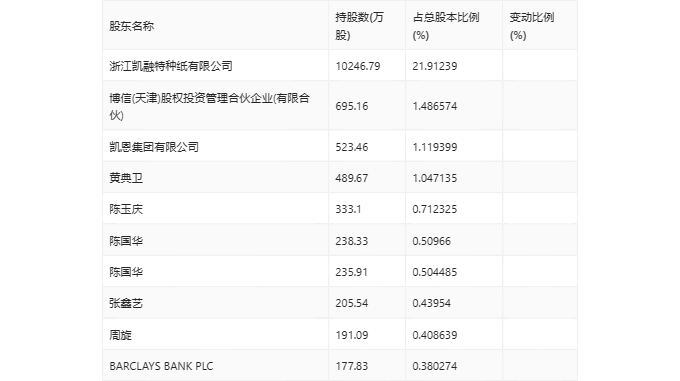
Task: Select shareholder 浙江凯融特种纸有限公司
Action: 171,66
